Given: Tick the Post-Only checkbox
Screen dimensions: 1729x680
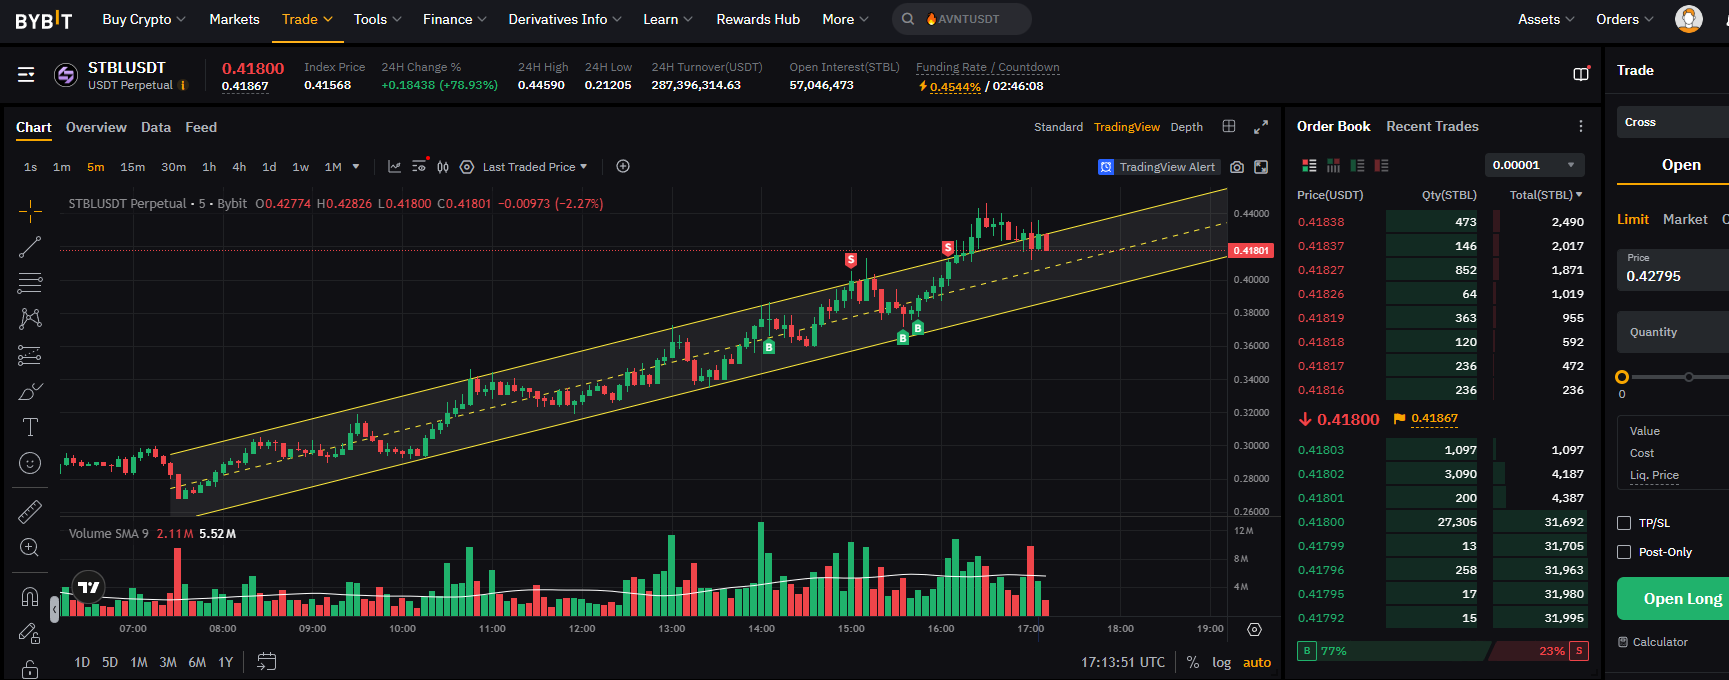Looking at the screenshot, I should pos(1624,552).
